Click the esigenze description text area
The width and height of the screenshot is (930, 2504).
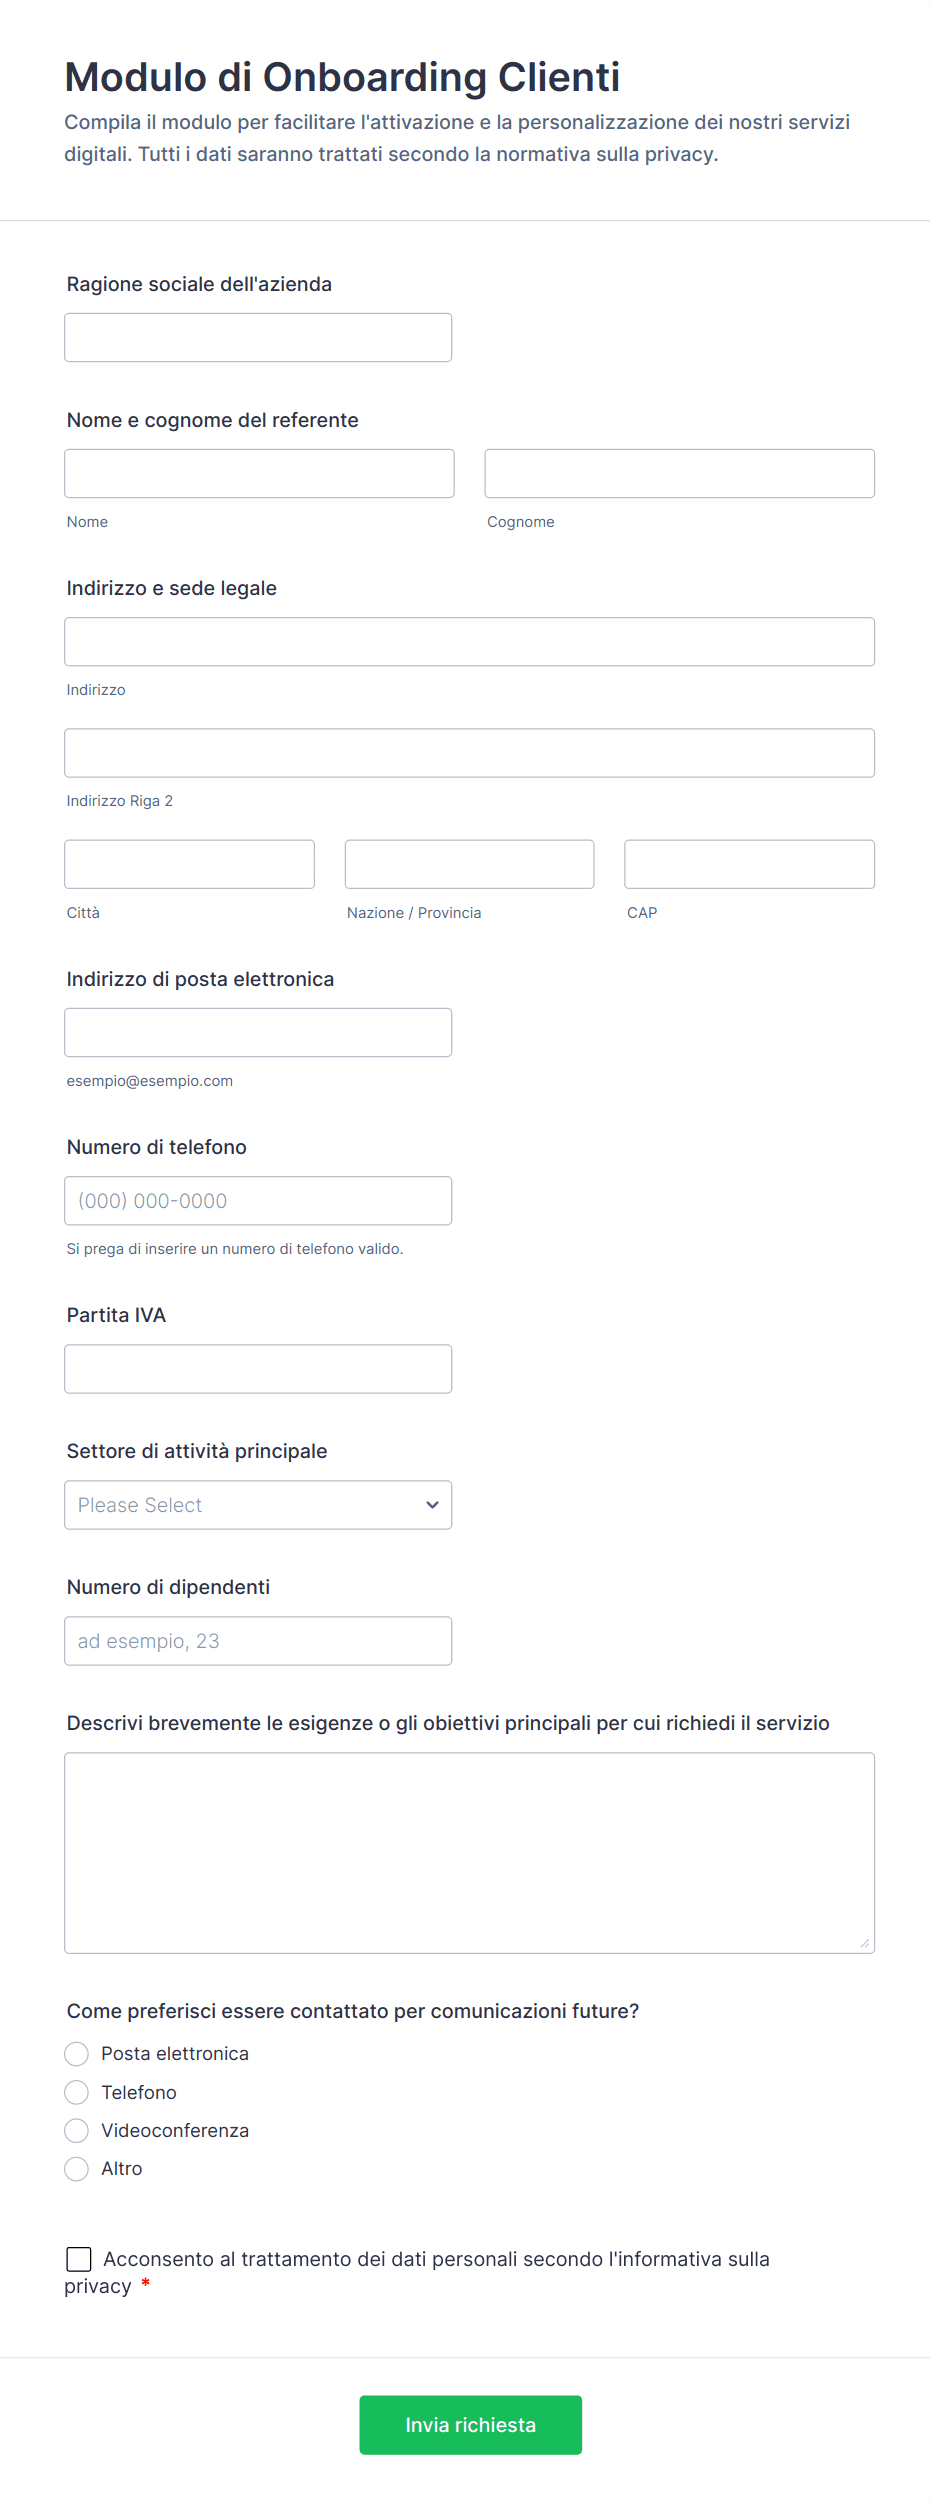pyautogui.click(x=469, y=1853)
